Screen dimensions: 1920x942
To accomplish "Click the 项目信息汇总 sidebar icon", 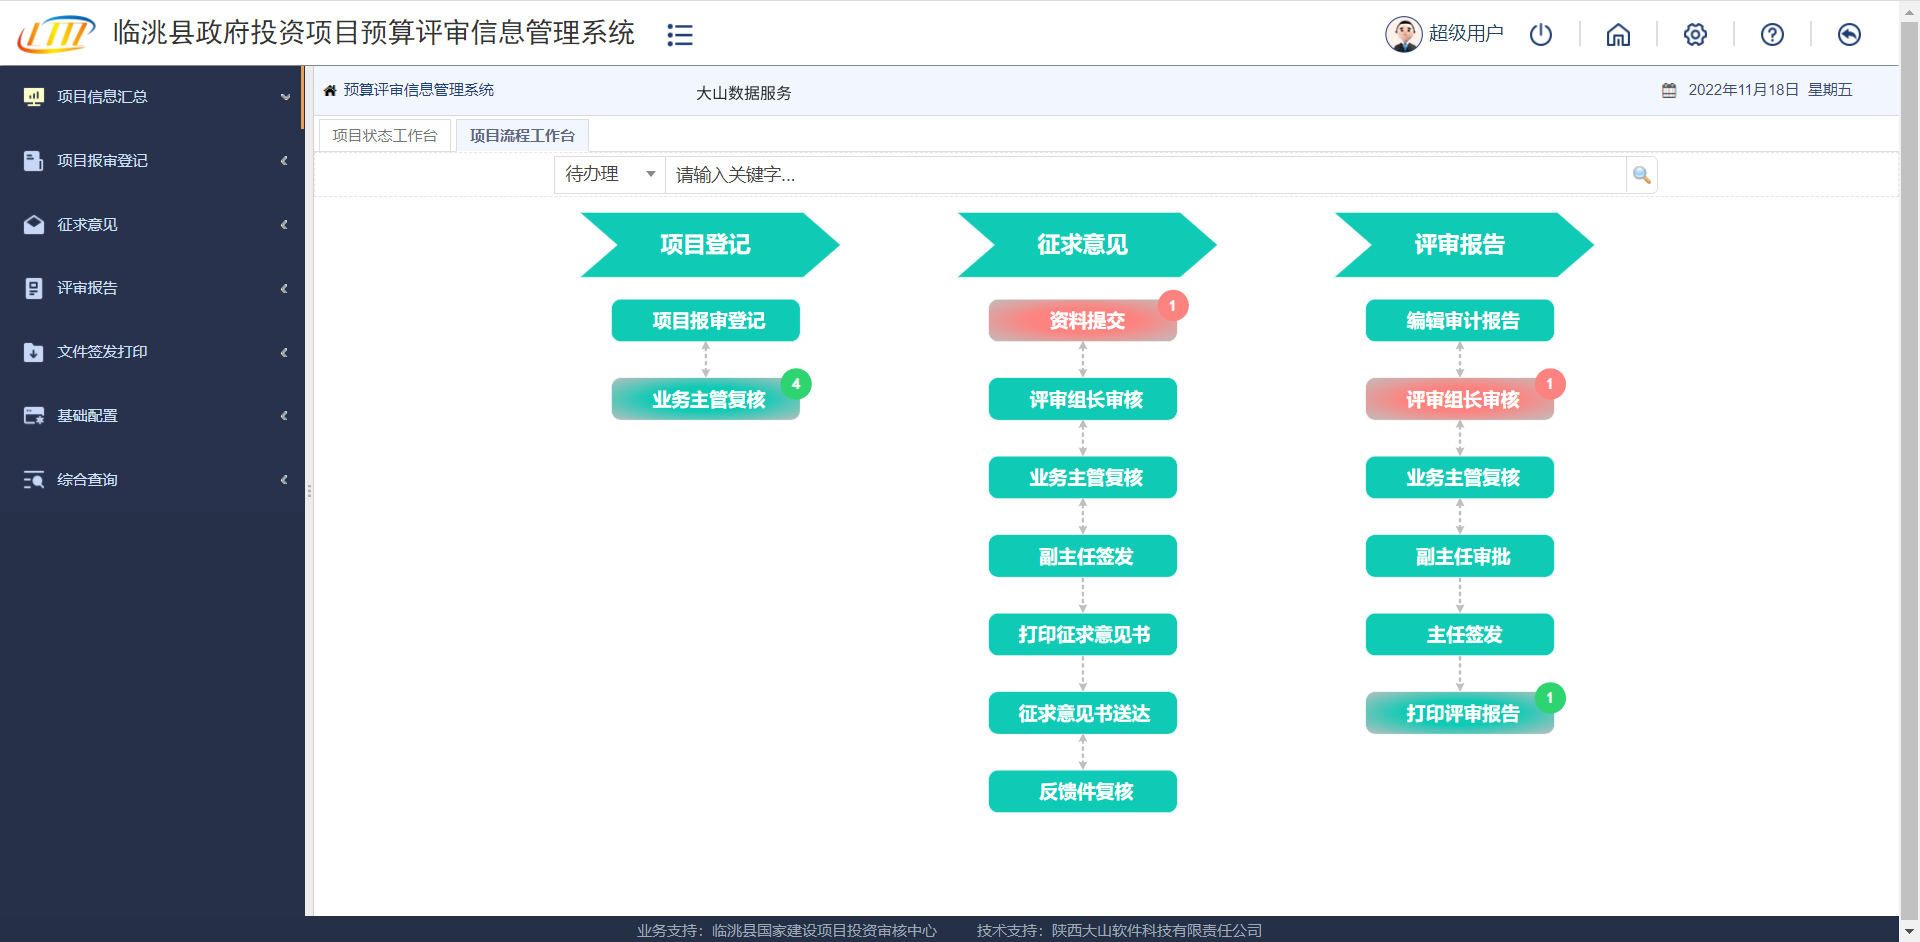I will pyautogui.click(x=34, y=96).
